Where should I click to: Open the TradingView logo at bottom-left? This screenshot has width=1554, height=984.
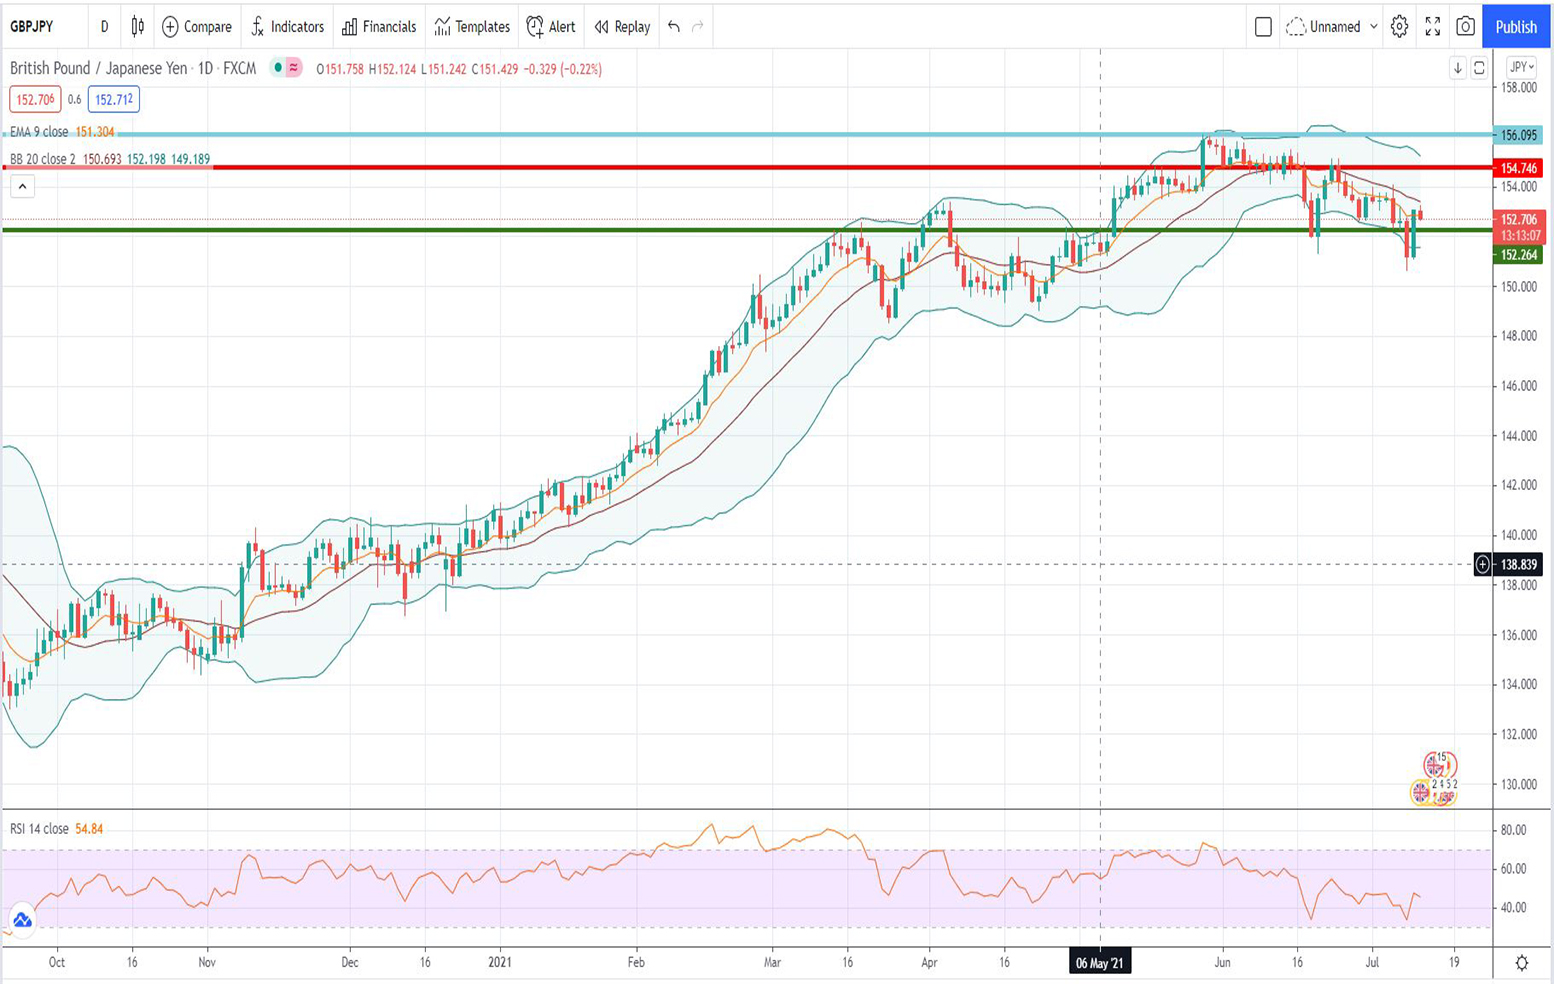click(x=22, y=920)
